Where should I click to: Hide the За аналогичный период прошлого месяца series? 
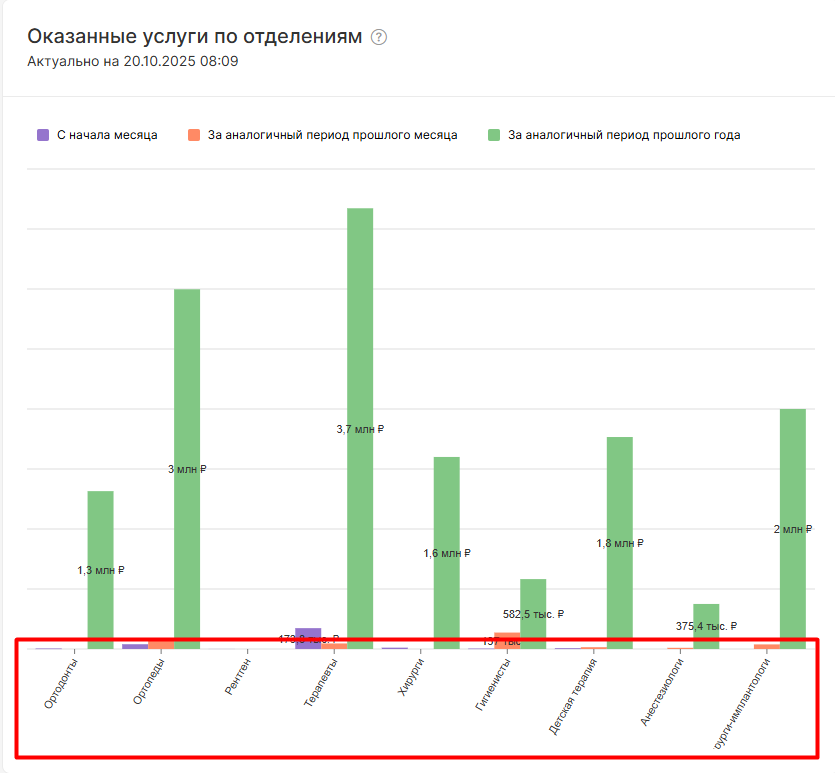[332, 135]
